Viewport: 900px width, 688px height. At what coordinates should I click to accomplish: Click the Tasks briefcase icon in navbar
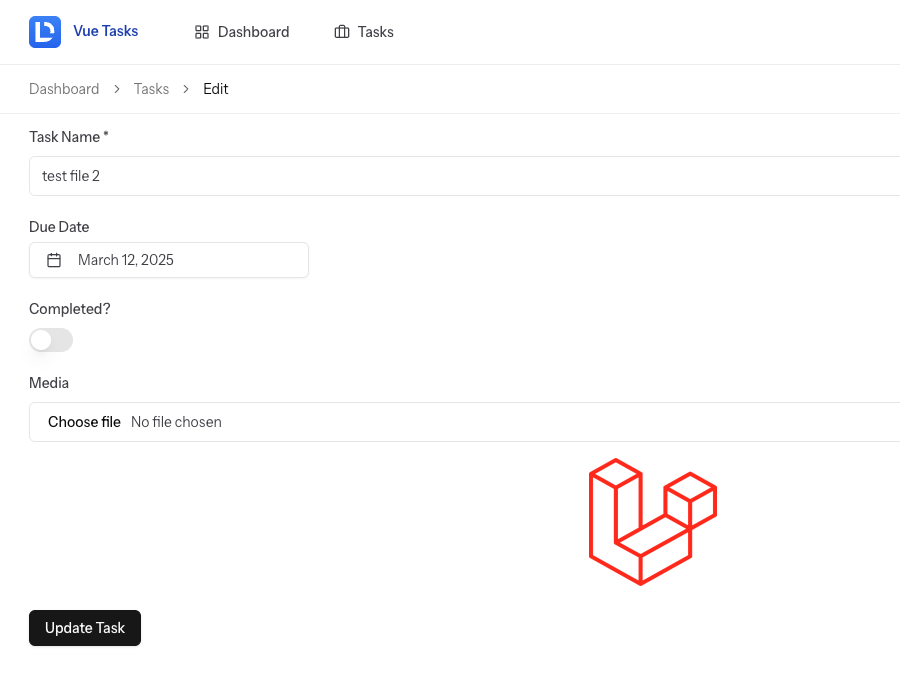pyautogui.click(x=342, y=32)
